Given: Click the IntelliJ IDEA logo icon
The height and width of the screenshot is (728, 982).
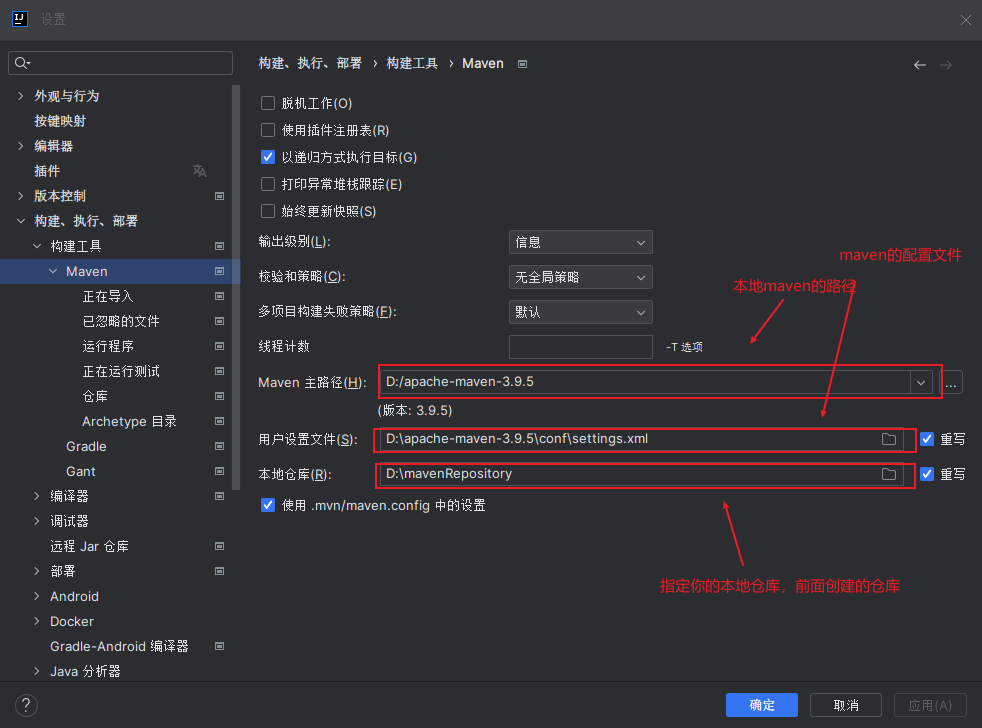Looking at the screenshot, I should coord(20,18).
